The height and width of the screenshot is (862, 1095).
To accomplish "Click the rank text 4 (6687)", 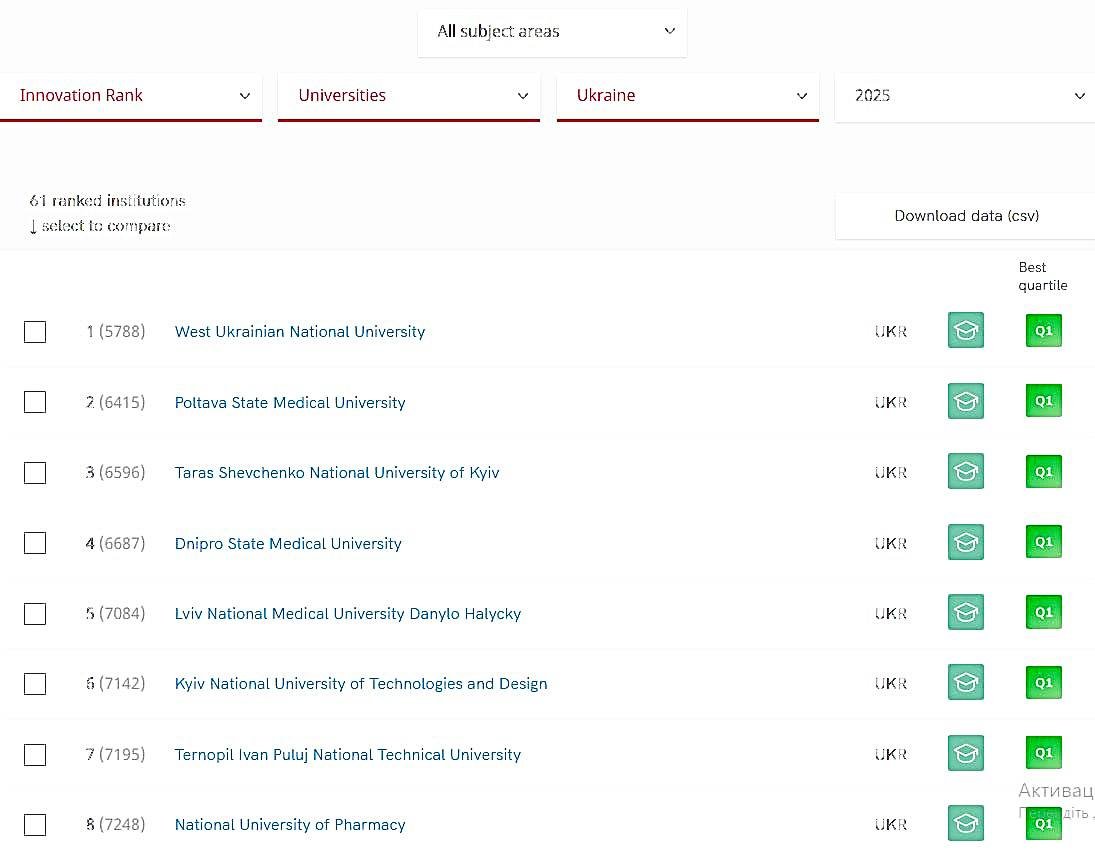I will [x=116, y=543].
